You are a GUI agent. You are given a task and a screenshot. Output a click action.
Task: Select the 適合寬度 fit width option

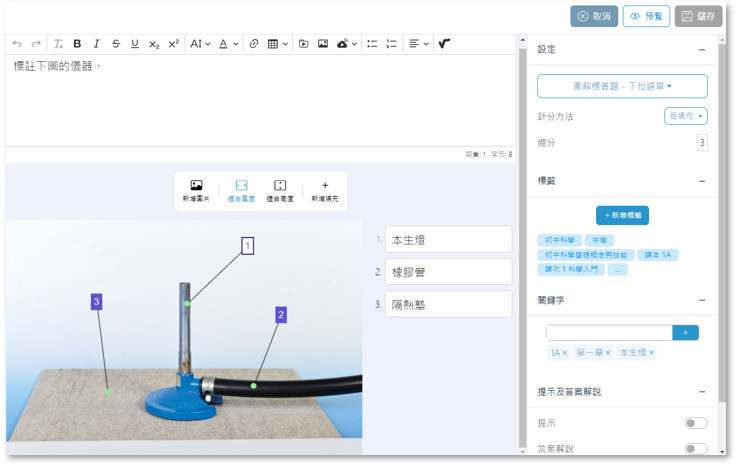tap(241, 191)
